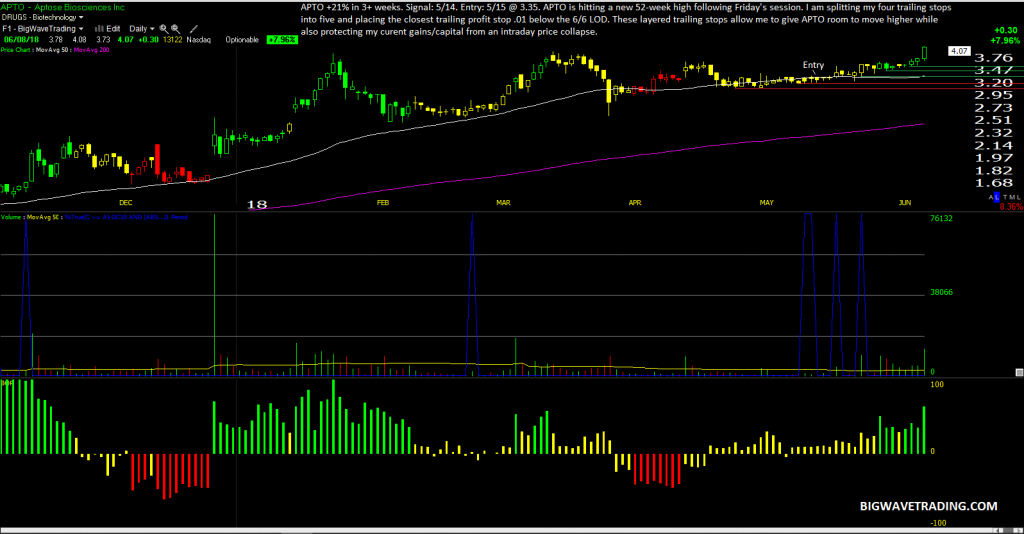Image resolution: width=1024 pixels, height=534 pixels.
Task: Click the bar-chart icon beside Edit
Action: click(99, 29)
